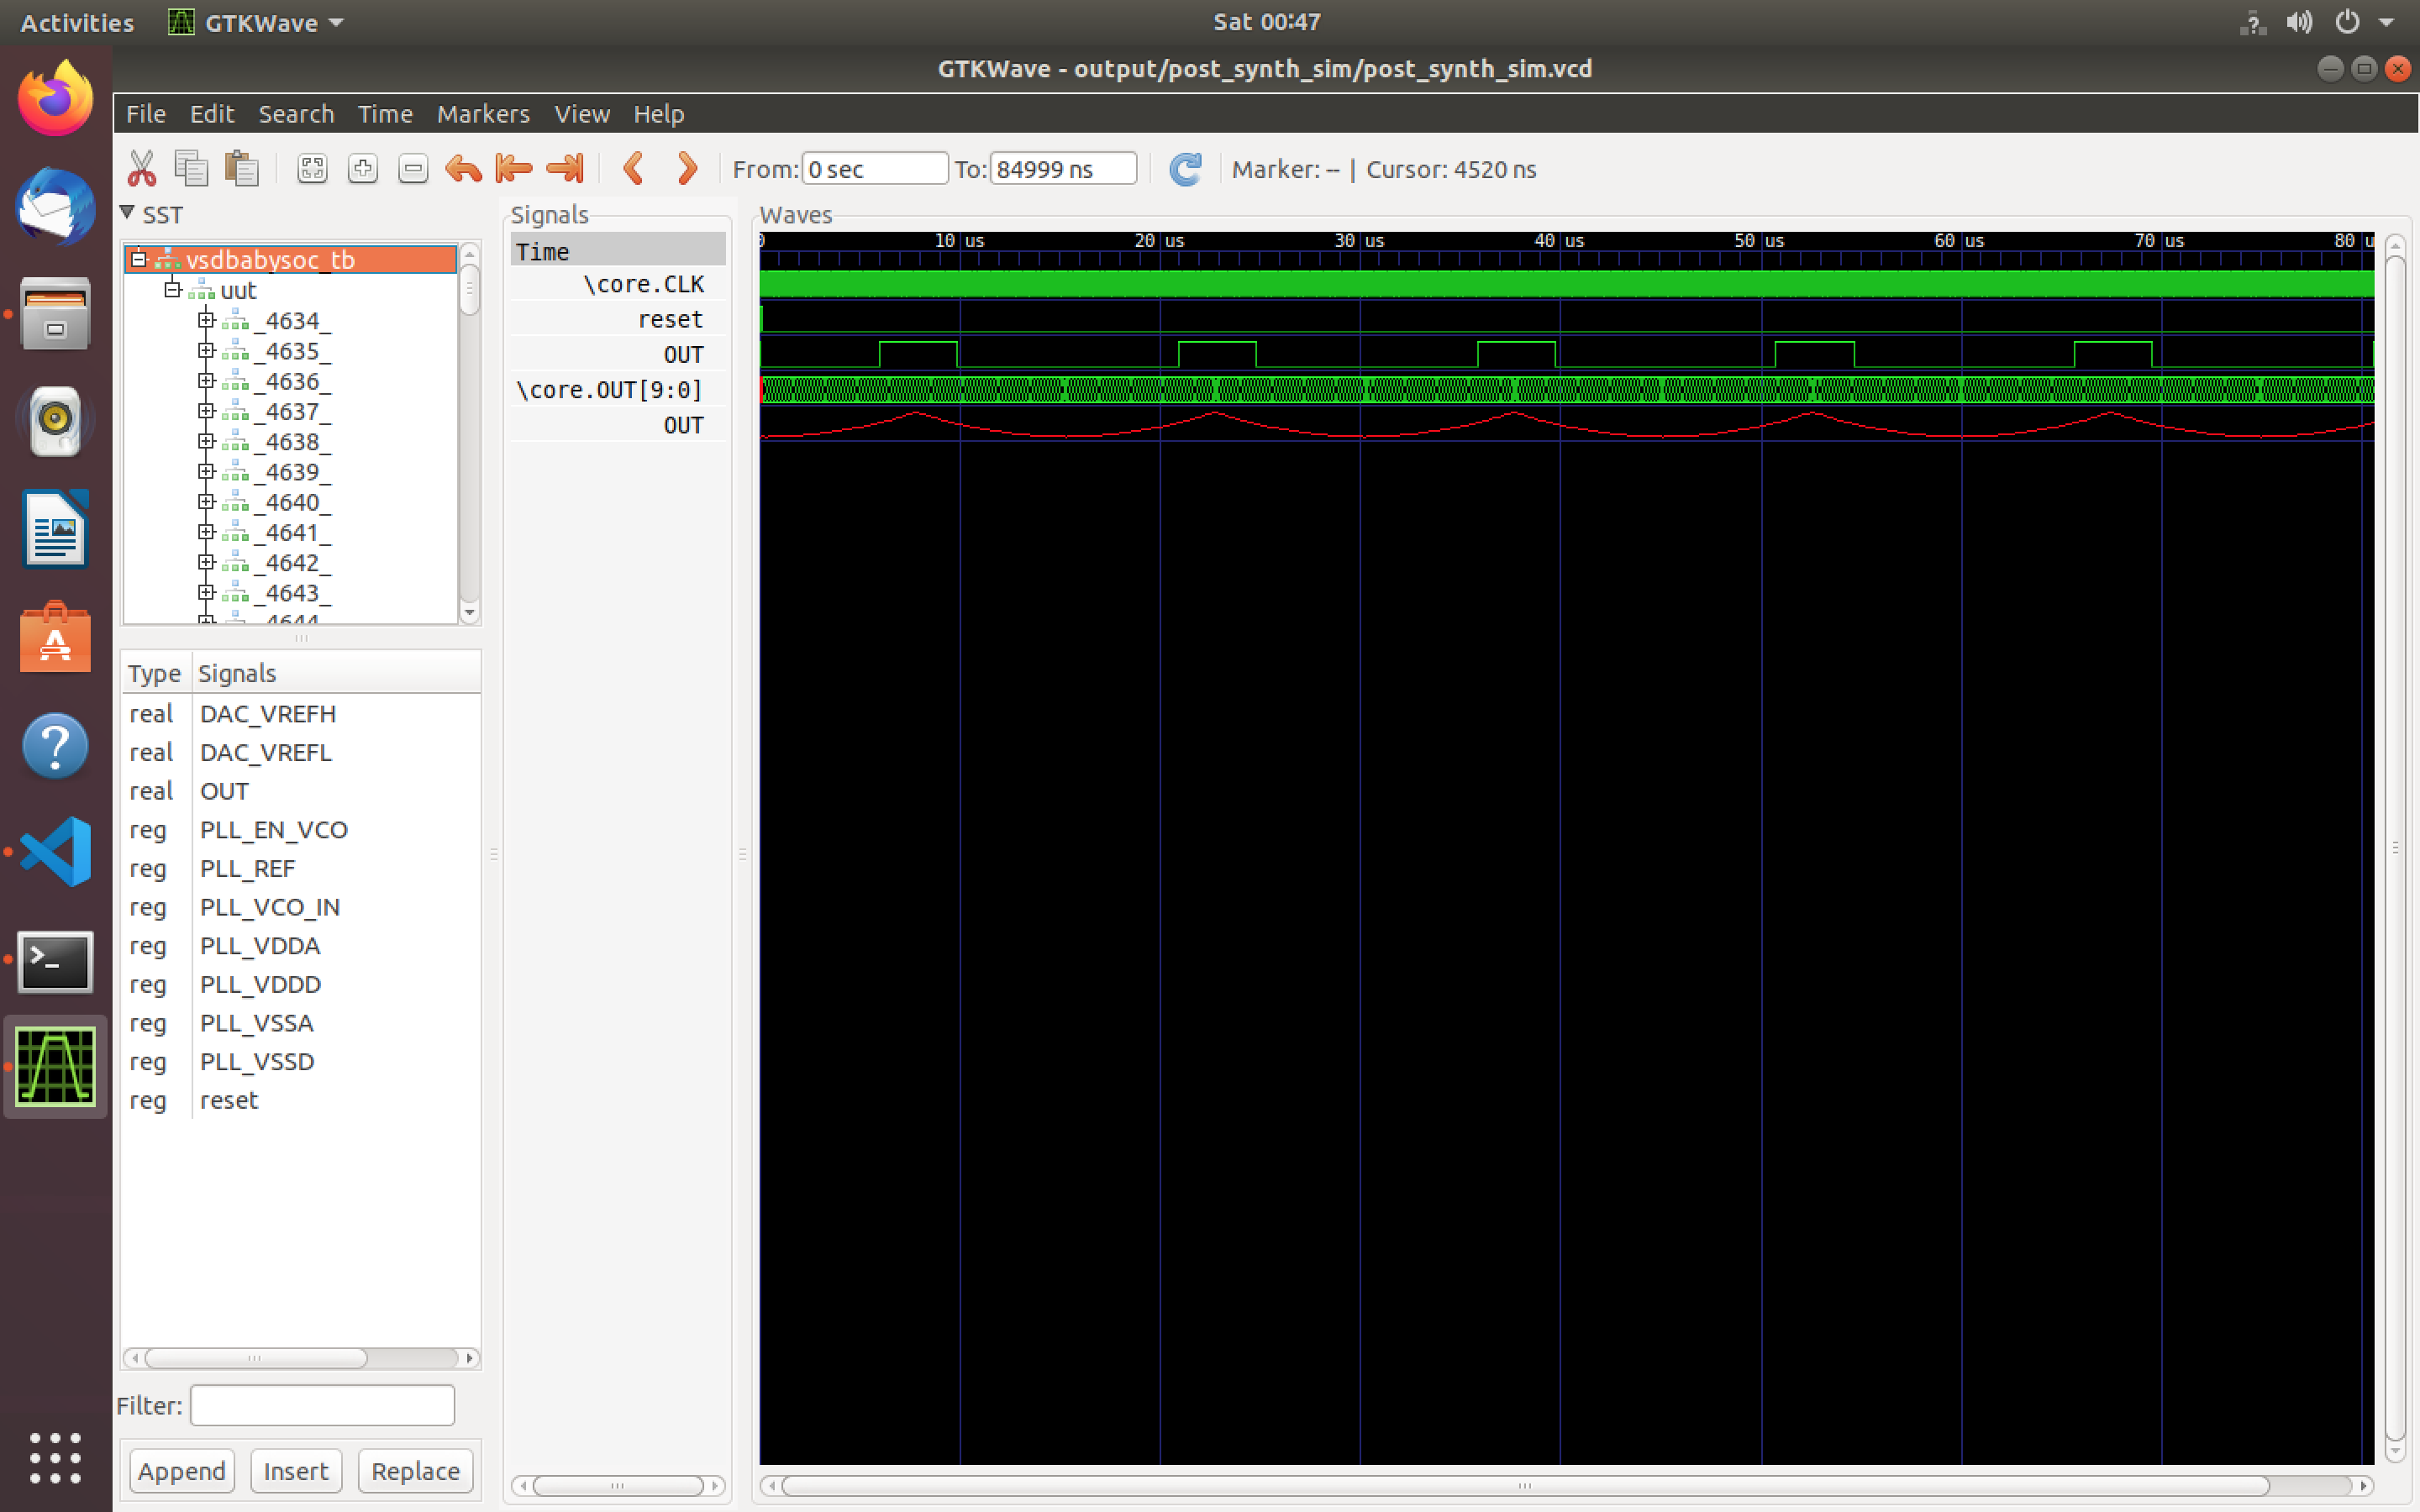Collapse the uut tree node
The height and width of the screenshot is (1512, 2420).
point(172,290)
